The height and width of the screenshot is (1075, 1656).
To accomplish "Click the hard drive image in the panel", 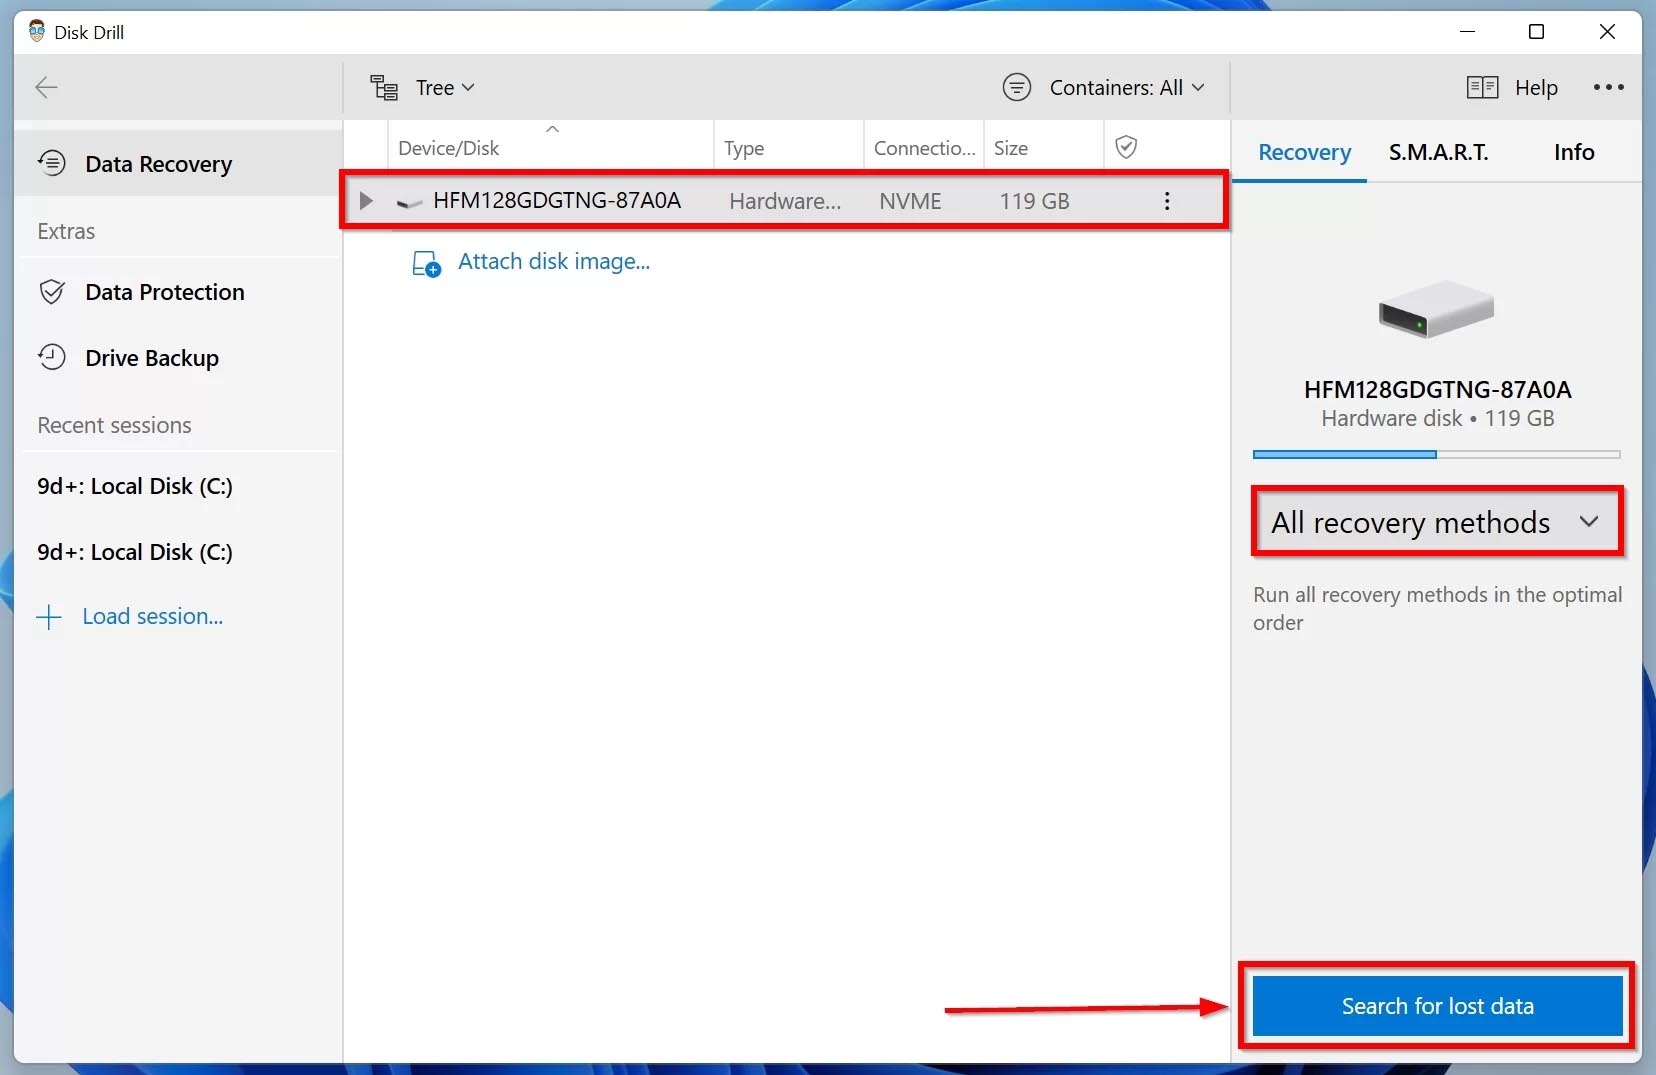I will point(1436,308).
